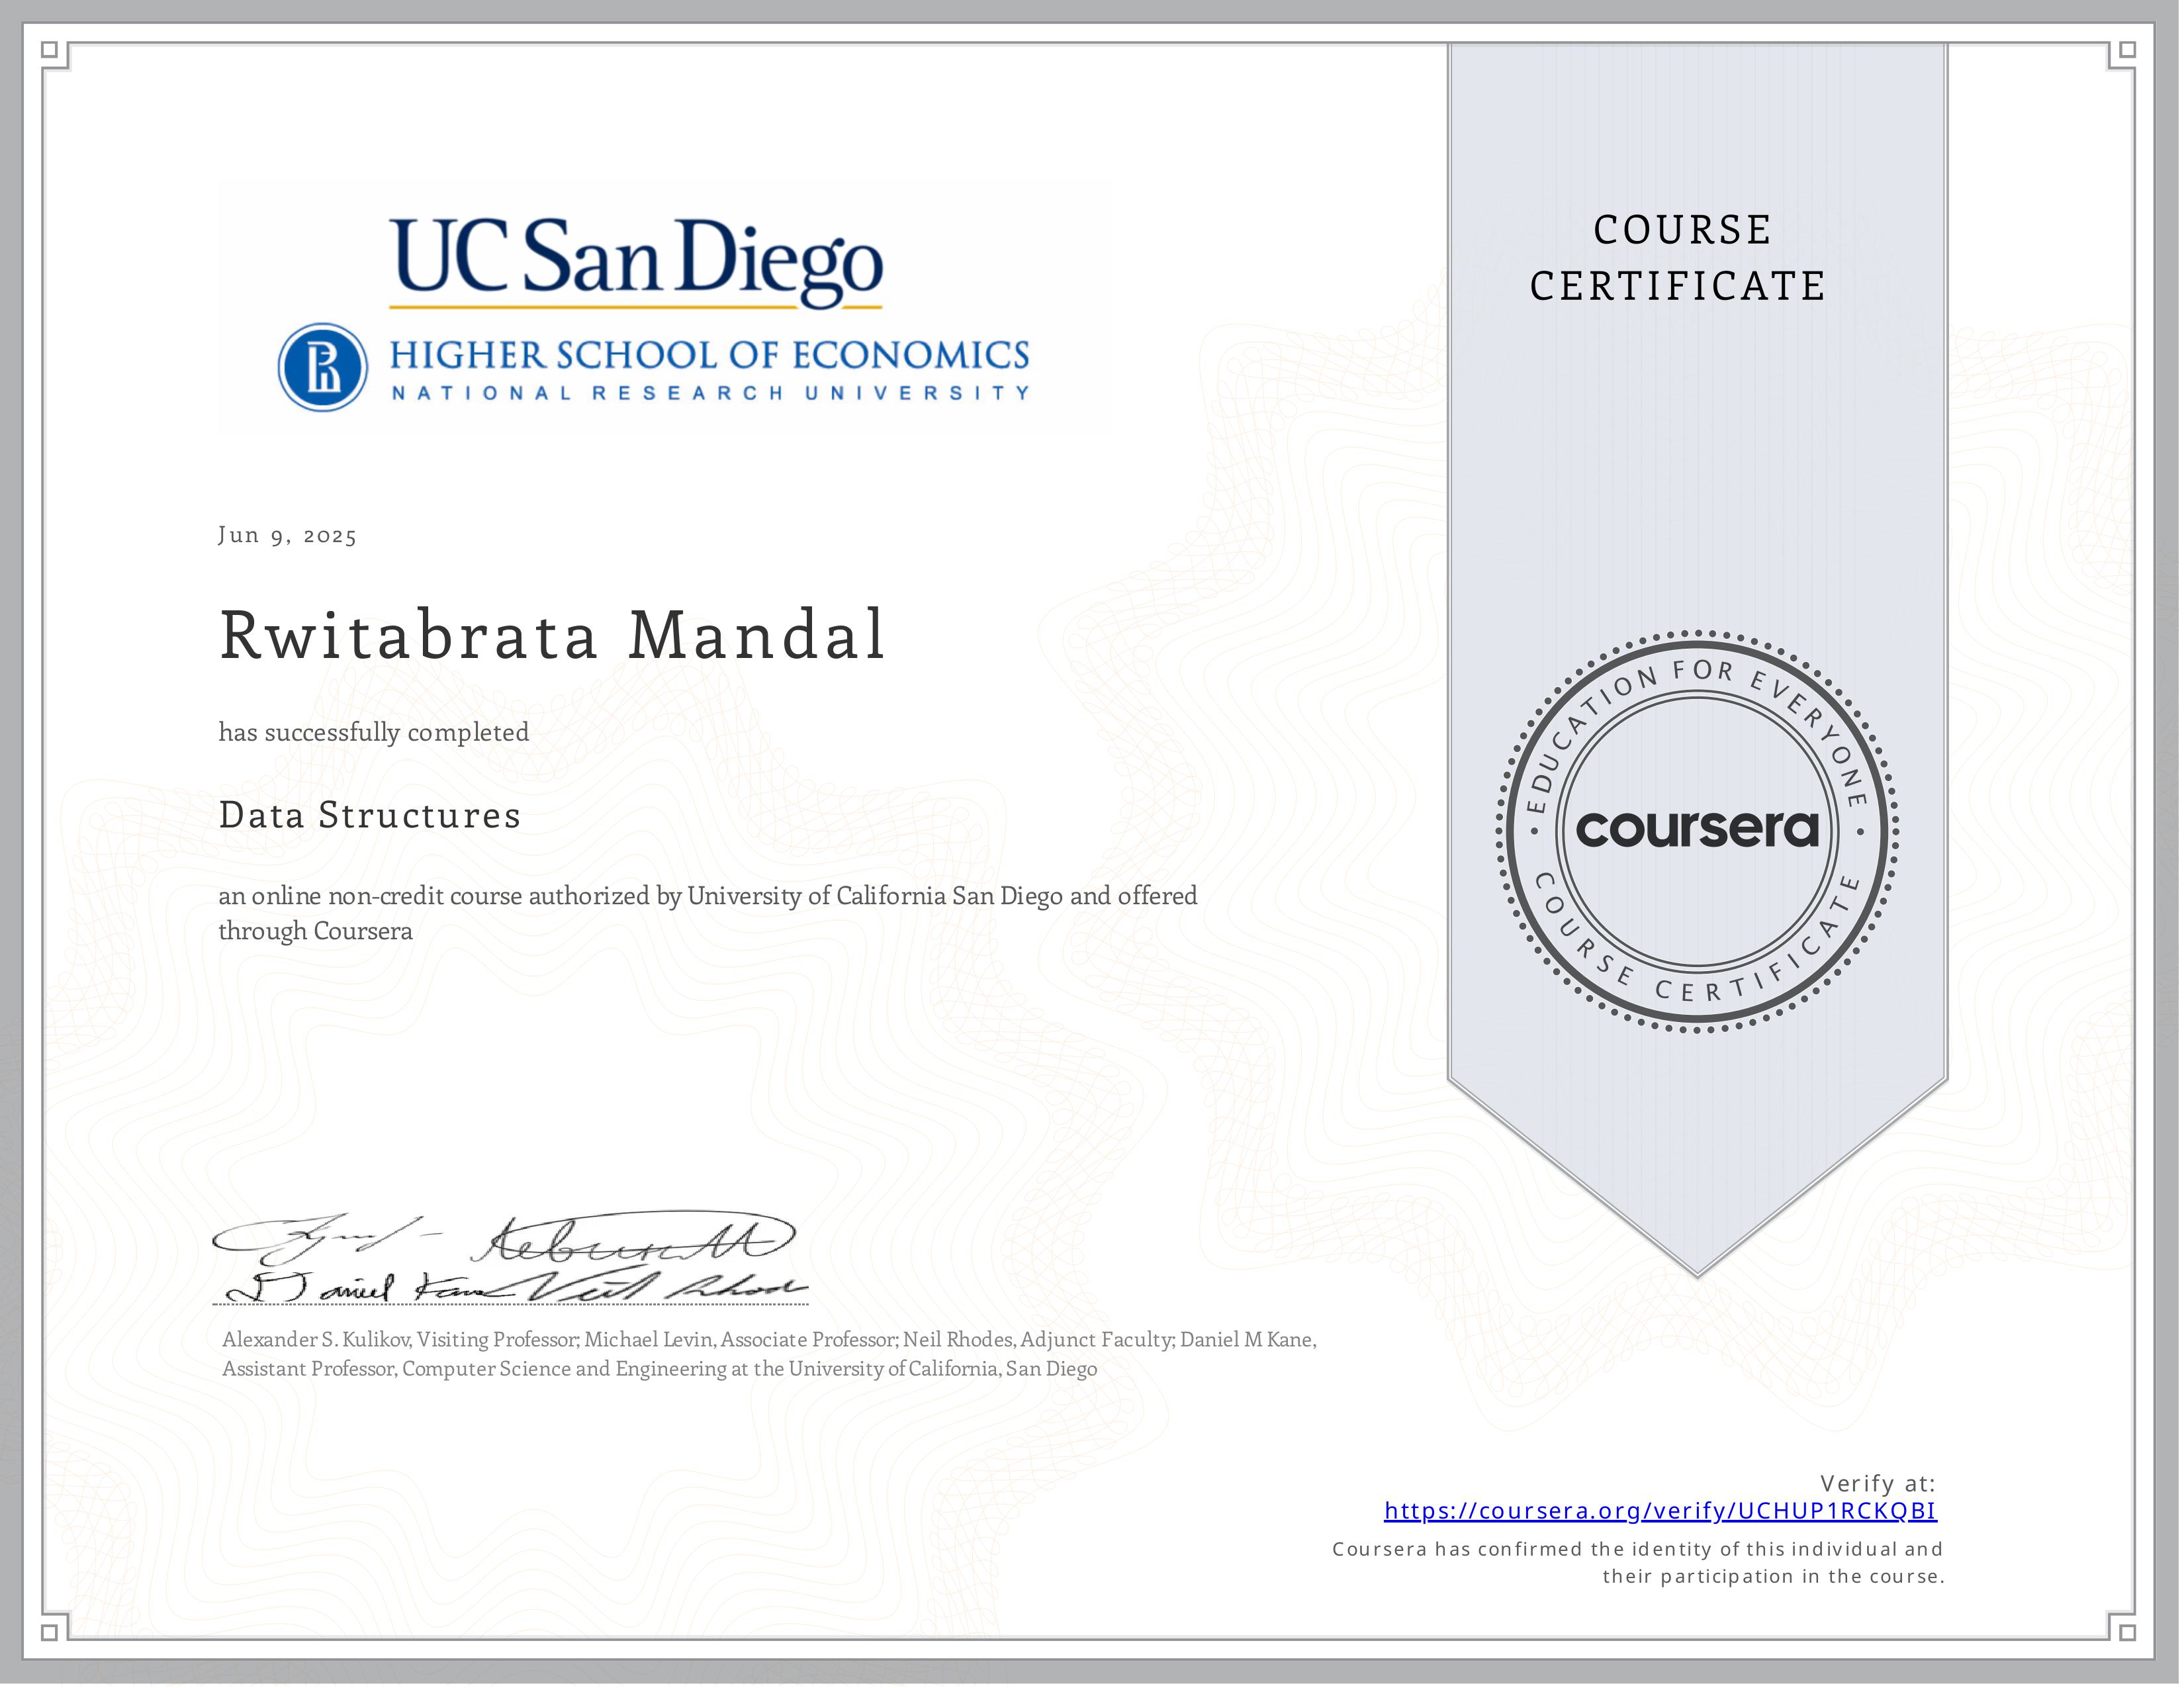Click 'an online non-credit course authorized' sentence

click(708, 895)
